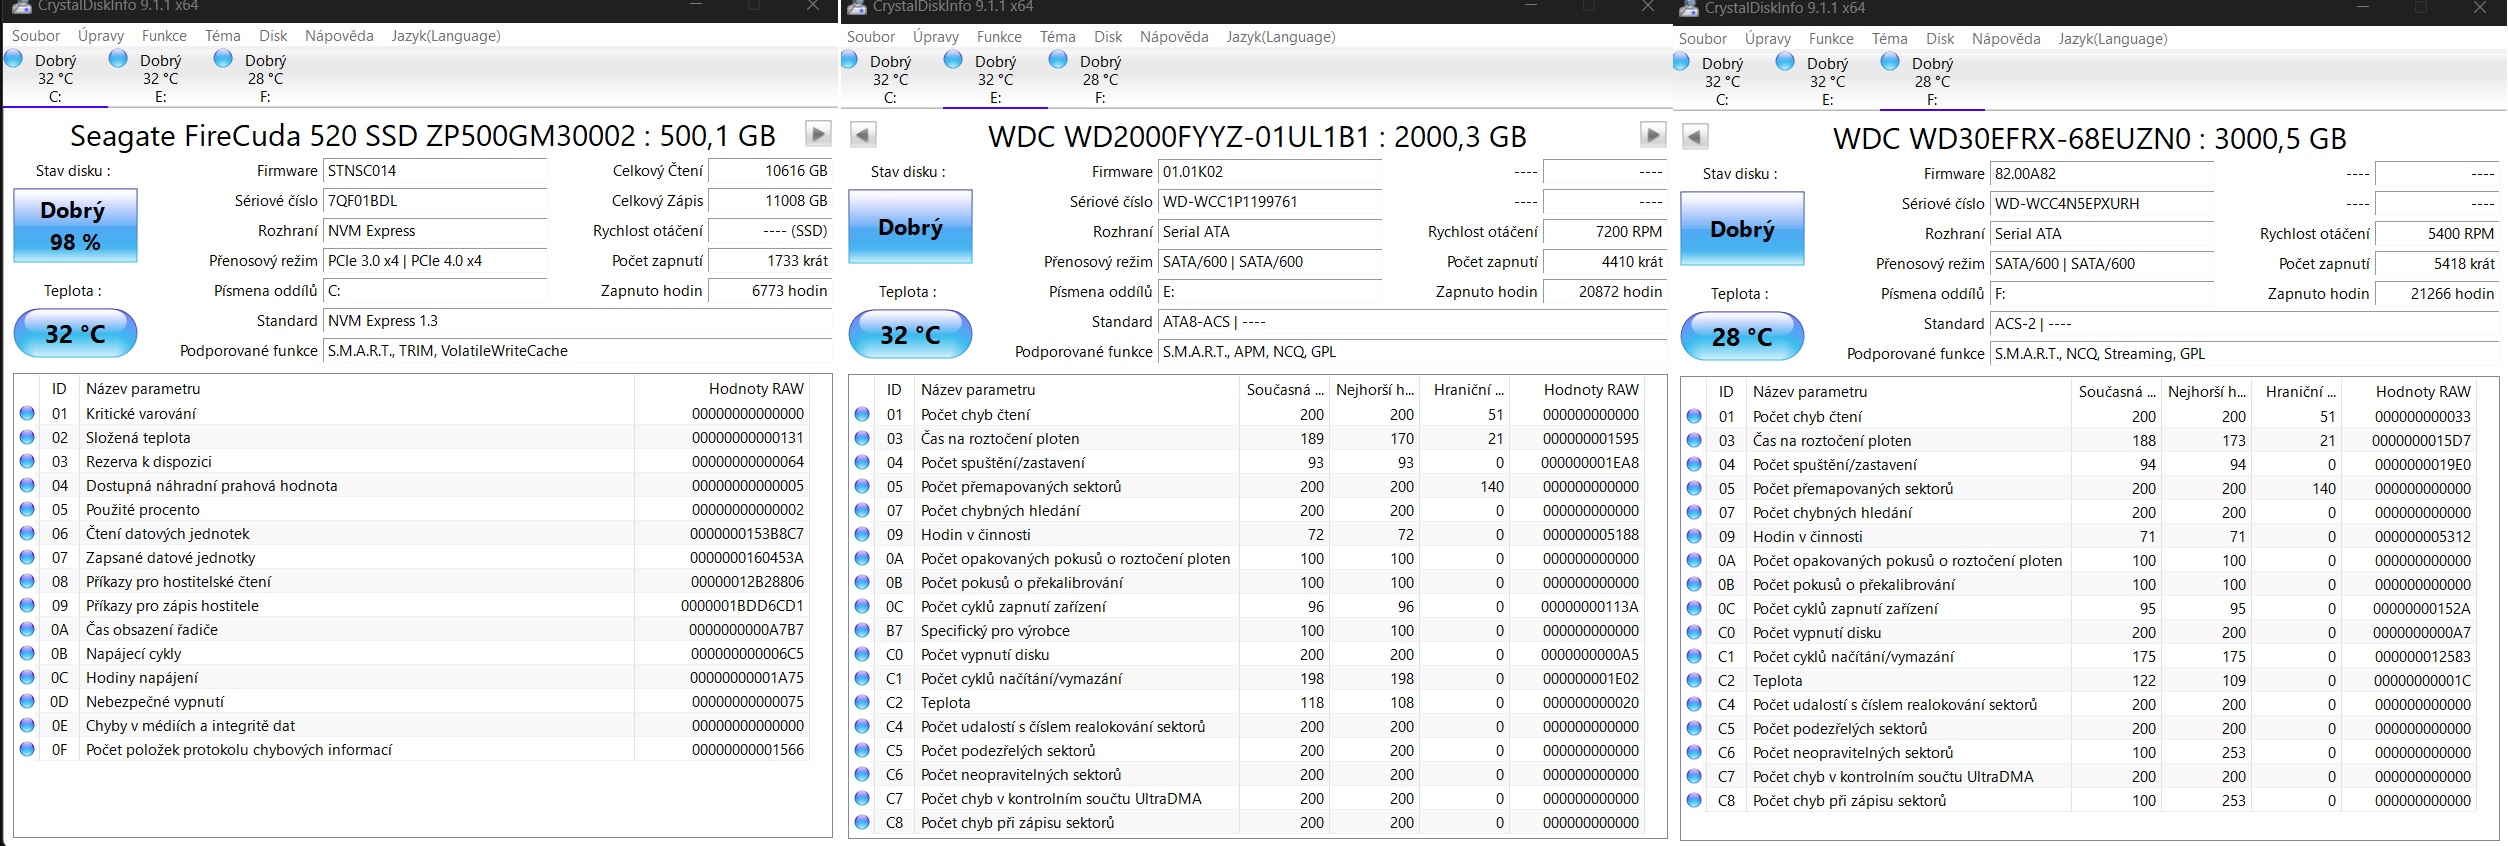Image resolution: width=2508 pixels, height=846 pixels.
Task: Open Jazyk(Language) menu in WD30EFRX window
Action: pos(2113,39)
